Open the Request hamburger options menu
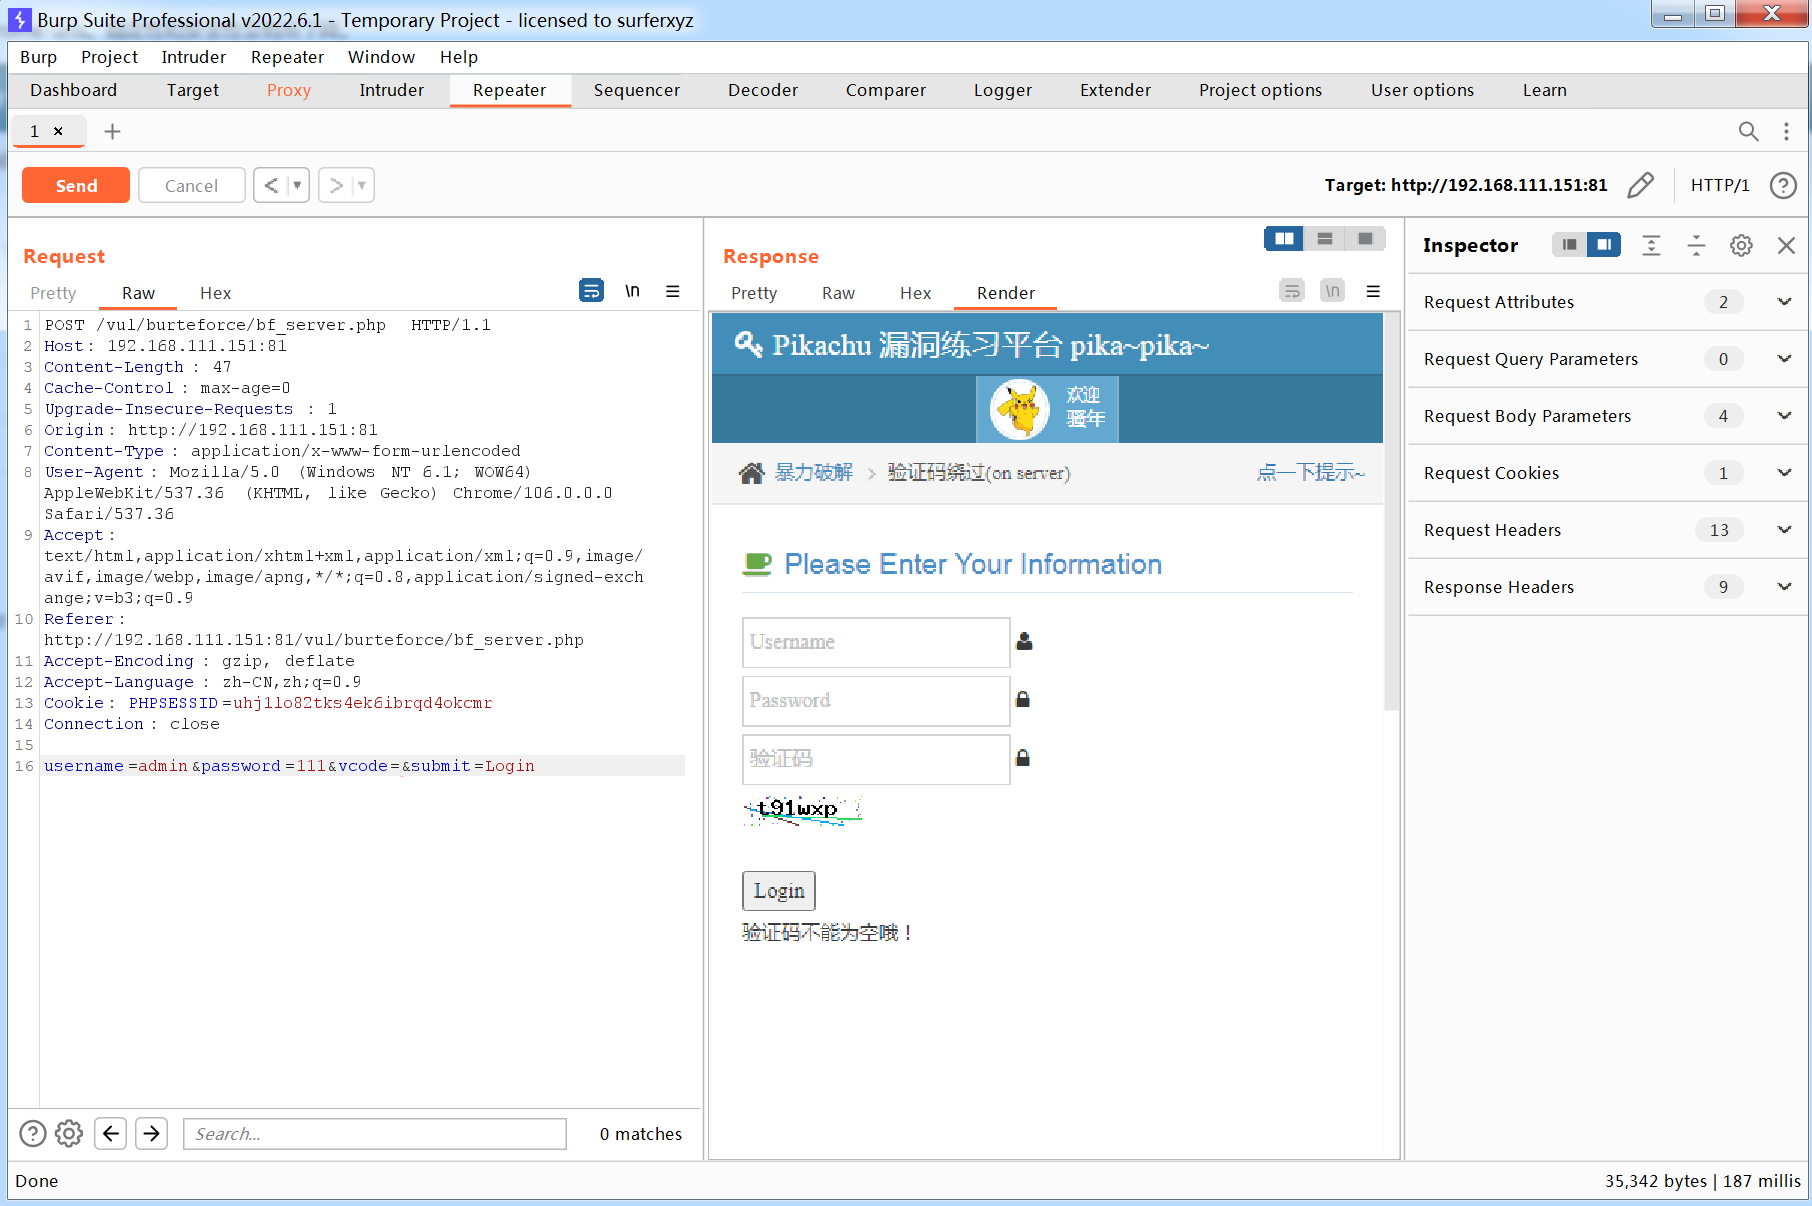This screenshot has height=1206, width=1812. pyautogui.click(x=673, y=291)
